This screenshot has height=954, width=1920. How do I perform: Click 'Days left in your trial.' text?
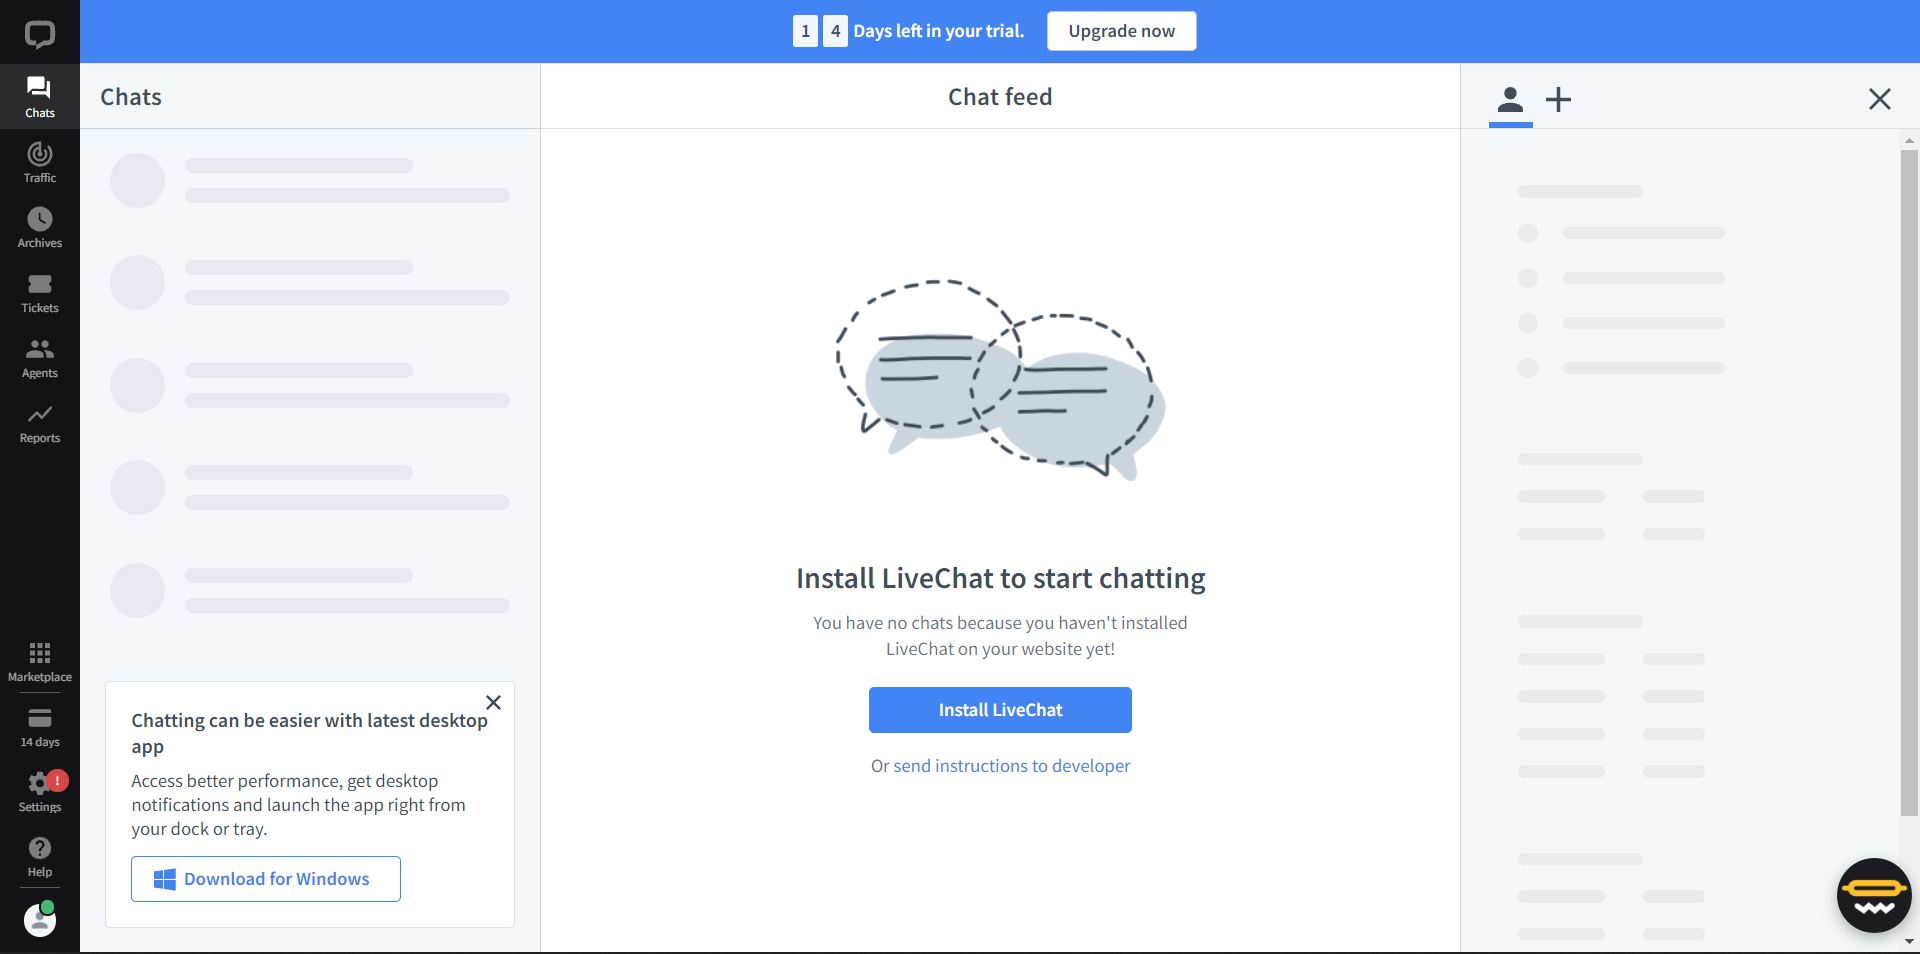click(x=939, y=31)
